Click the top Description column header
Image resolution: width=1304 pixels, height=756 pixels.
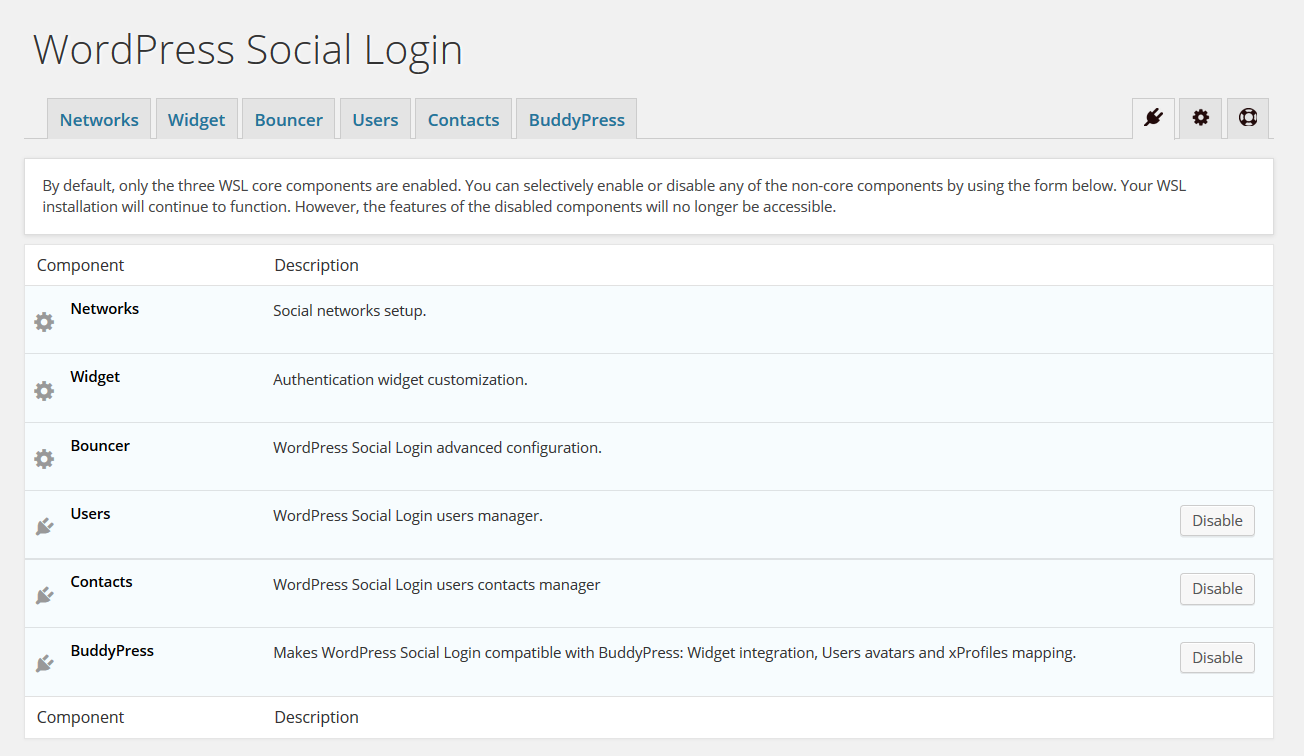point(317,265)
